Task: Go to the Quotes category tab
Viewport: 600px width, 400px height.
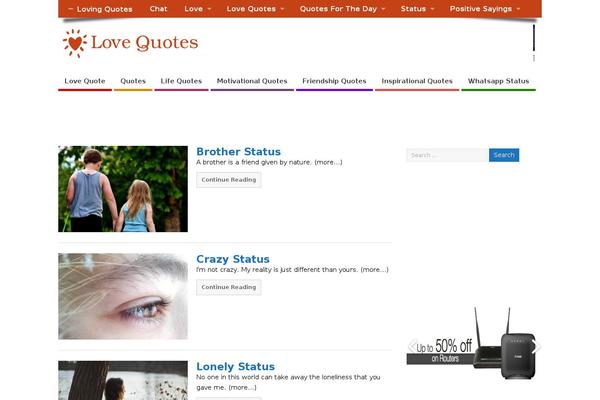Action: 133,82
